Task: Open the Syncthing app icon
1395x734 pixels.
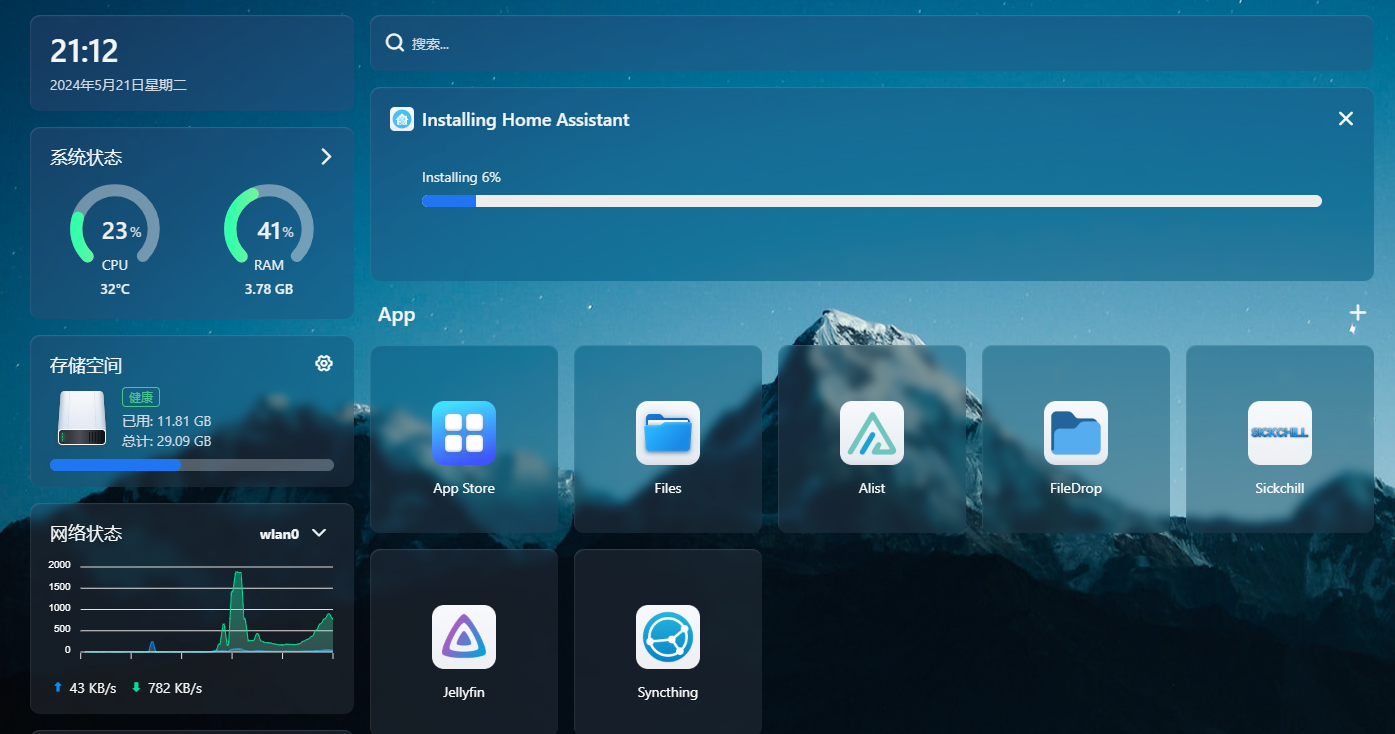Action: point(668,637)
